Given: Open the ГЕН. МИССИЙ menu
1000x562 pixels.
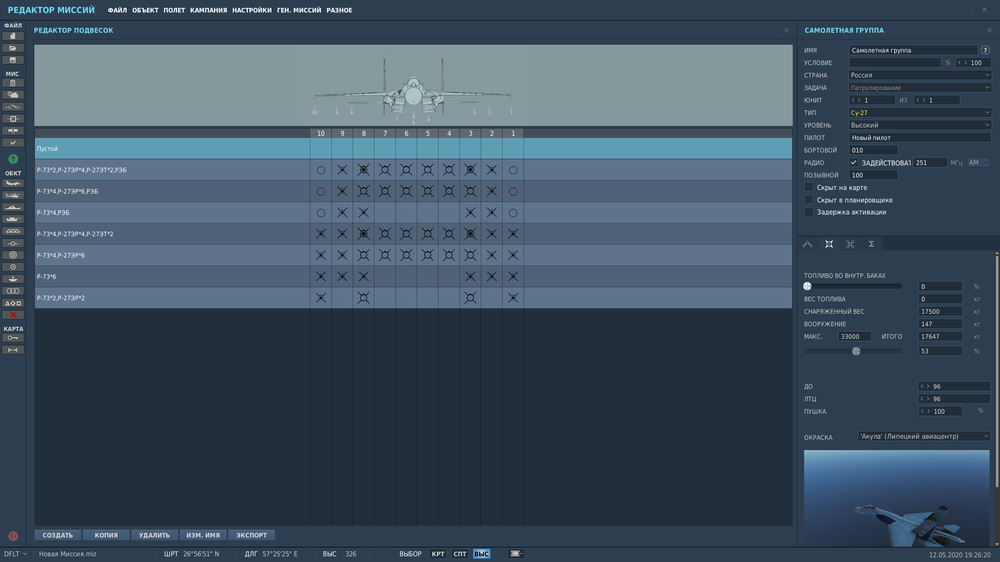Looking at the screenshot, I should [299, 10].
